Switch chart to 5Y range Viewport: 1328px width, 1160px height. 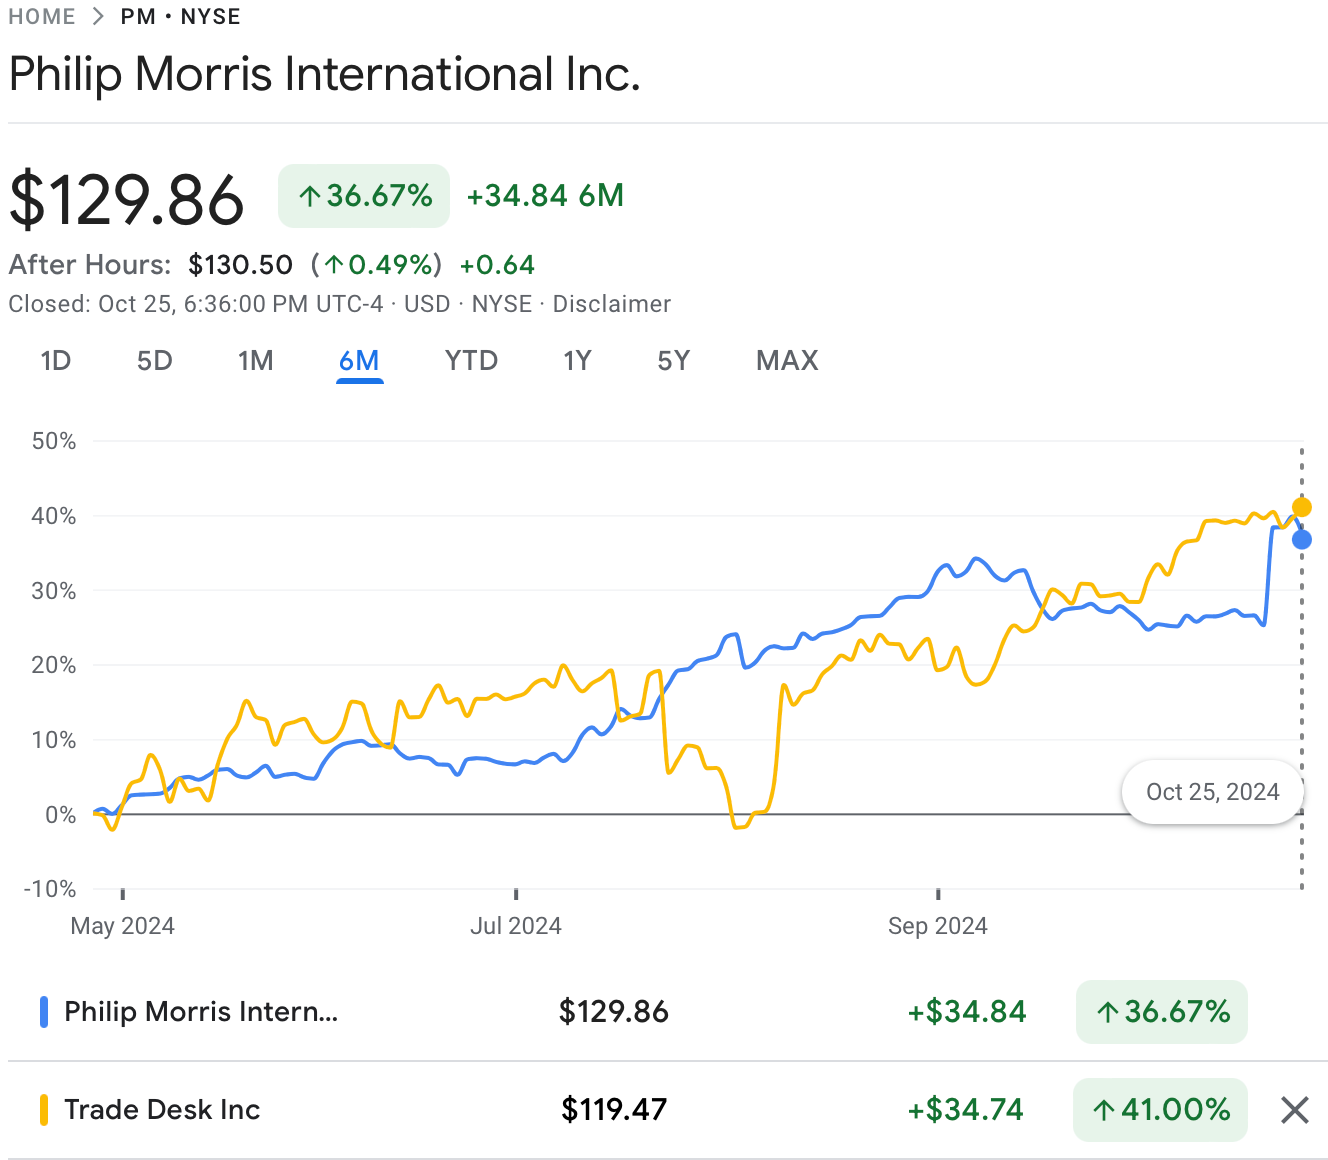[674, 361]
